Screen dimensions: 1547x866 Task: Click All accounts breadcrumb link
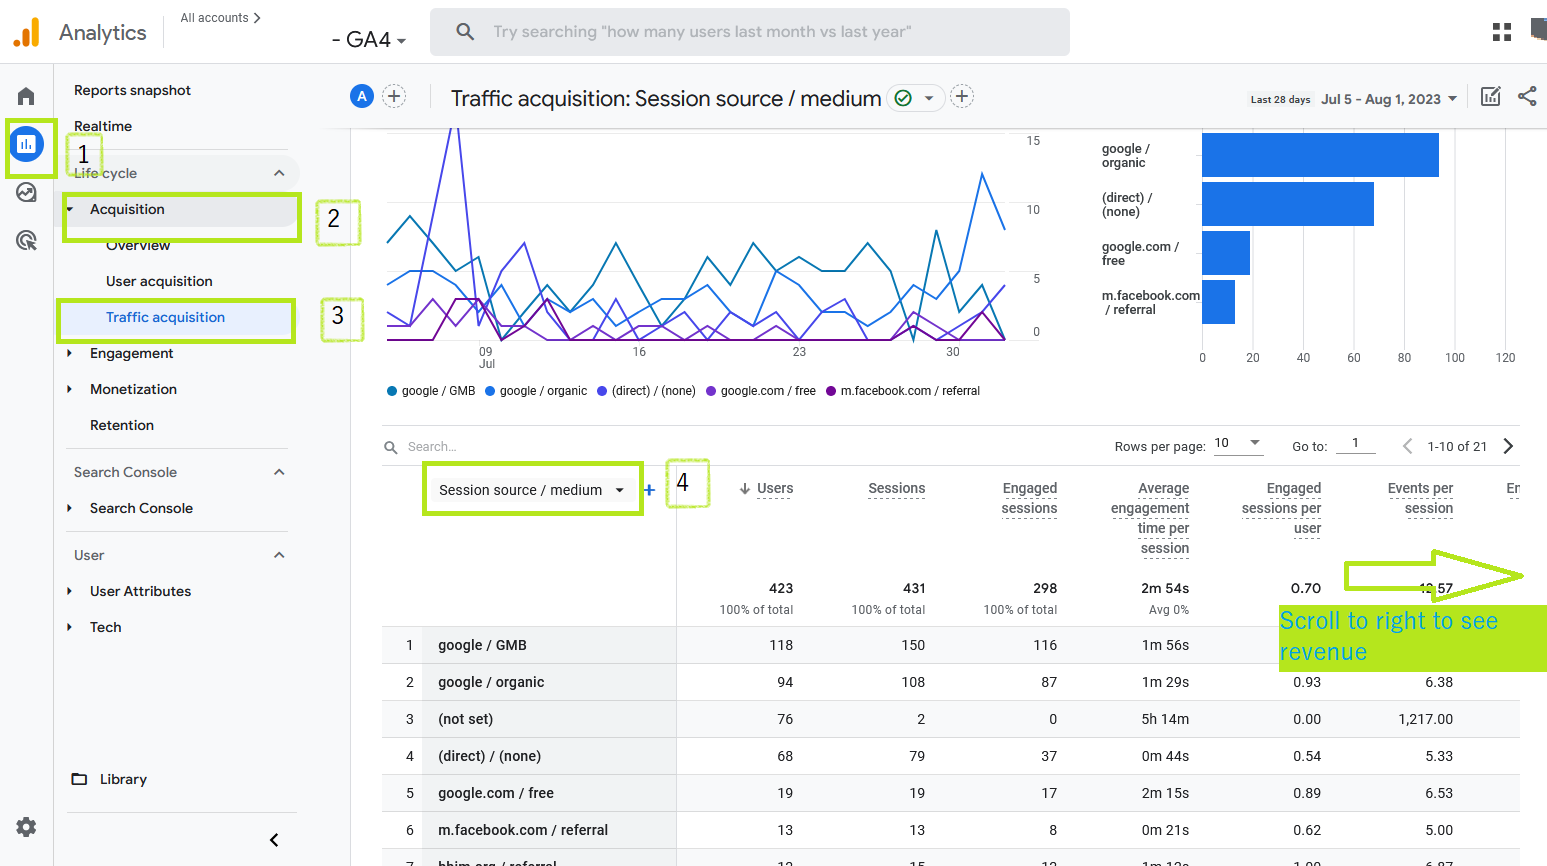tap(220, 18)
